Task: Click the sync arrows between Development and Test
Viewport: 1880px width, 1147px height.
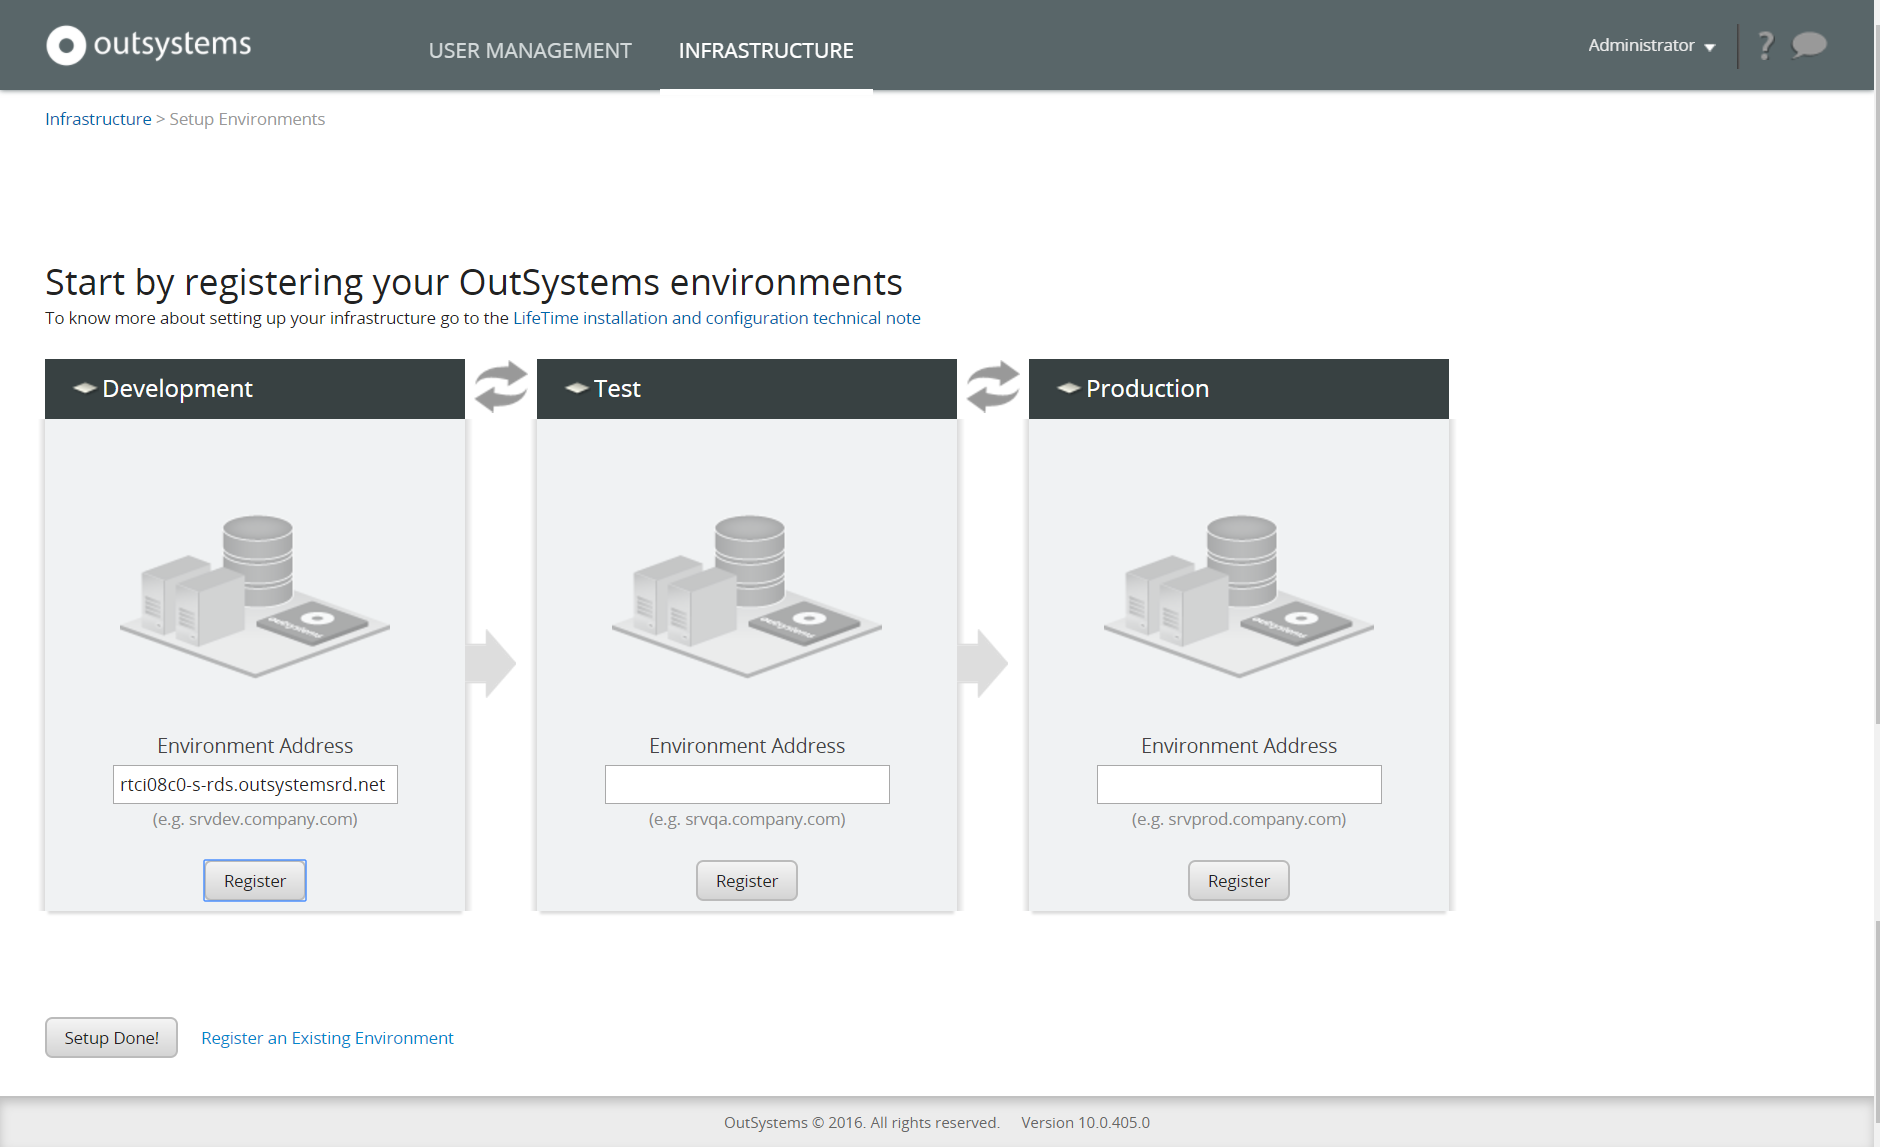Action: pyautogui.click(x=499, y=388)
